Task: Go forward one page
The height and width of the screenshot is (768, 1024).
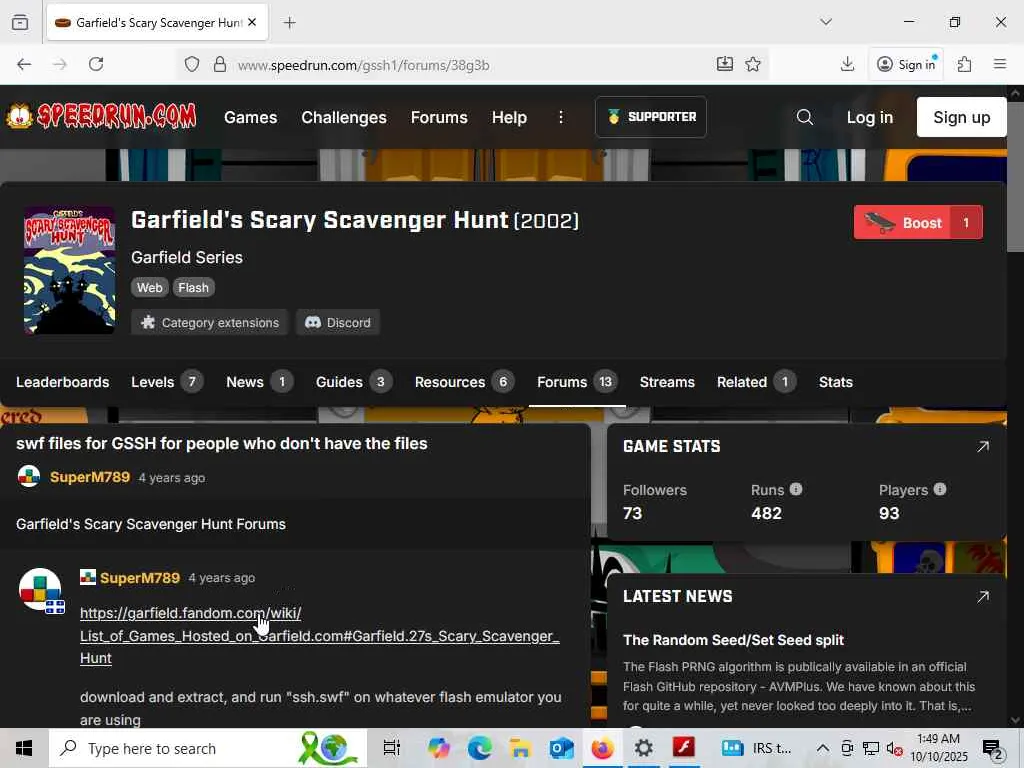Action: (60, 64)
